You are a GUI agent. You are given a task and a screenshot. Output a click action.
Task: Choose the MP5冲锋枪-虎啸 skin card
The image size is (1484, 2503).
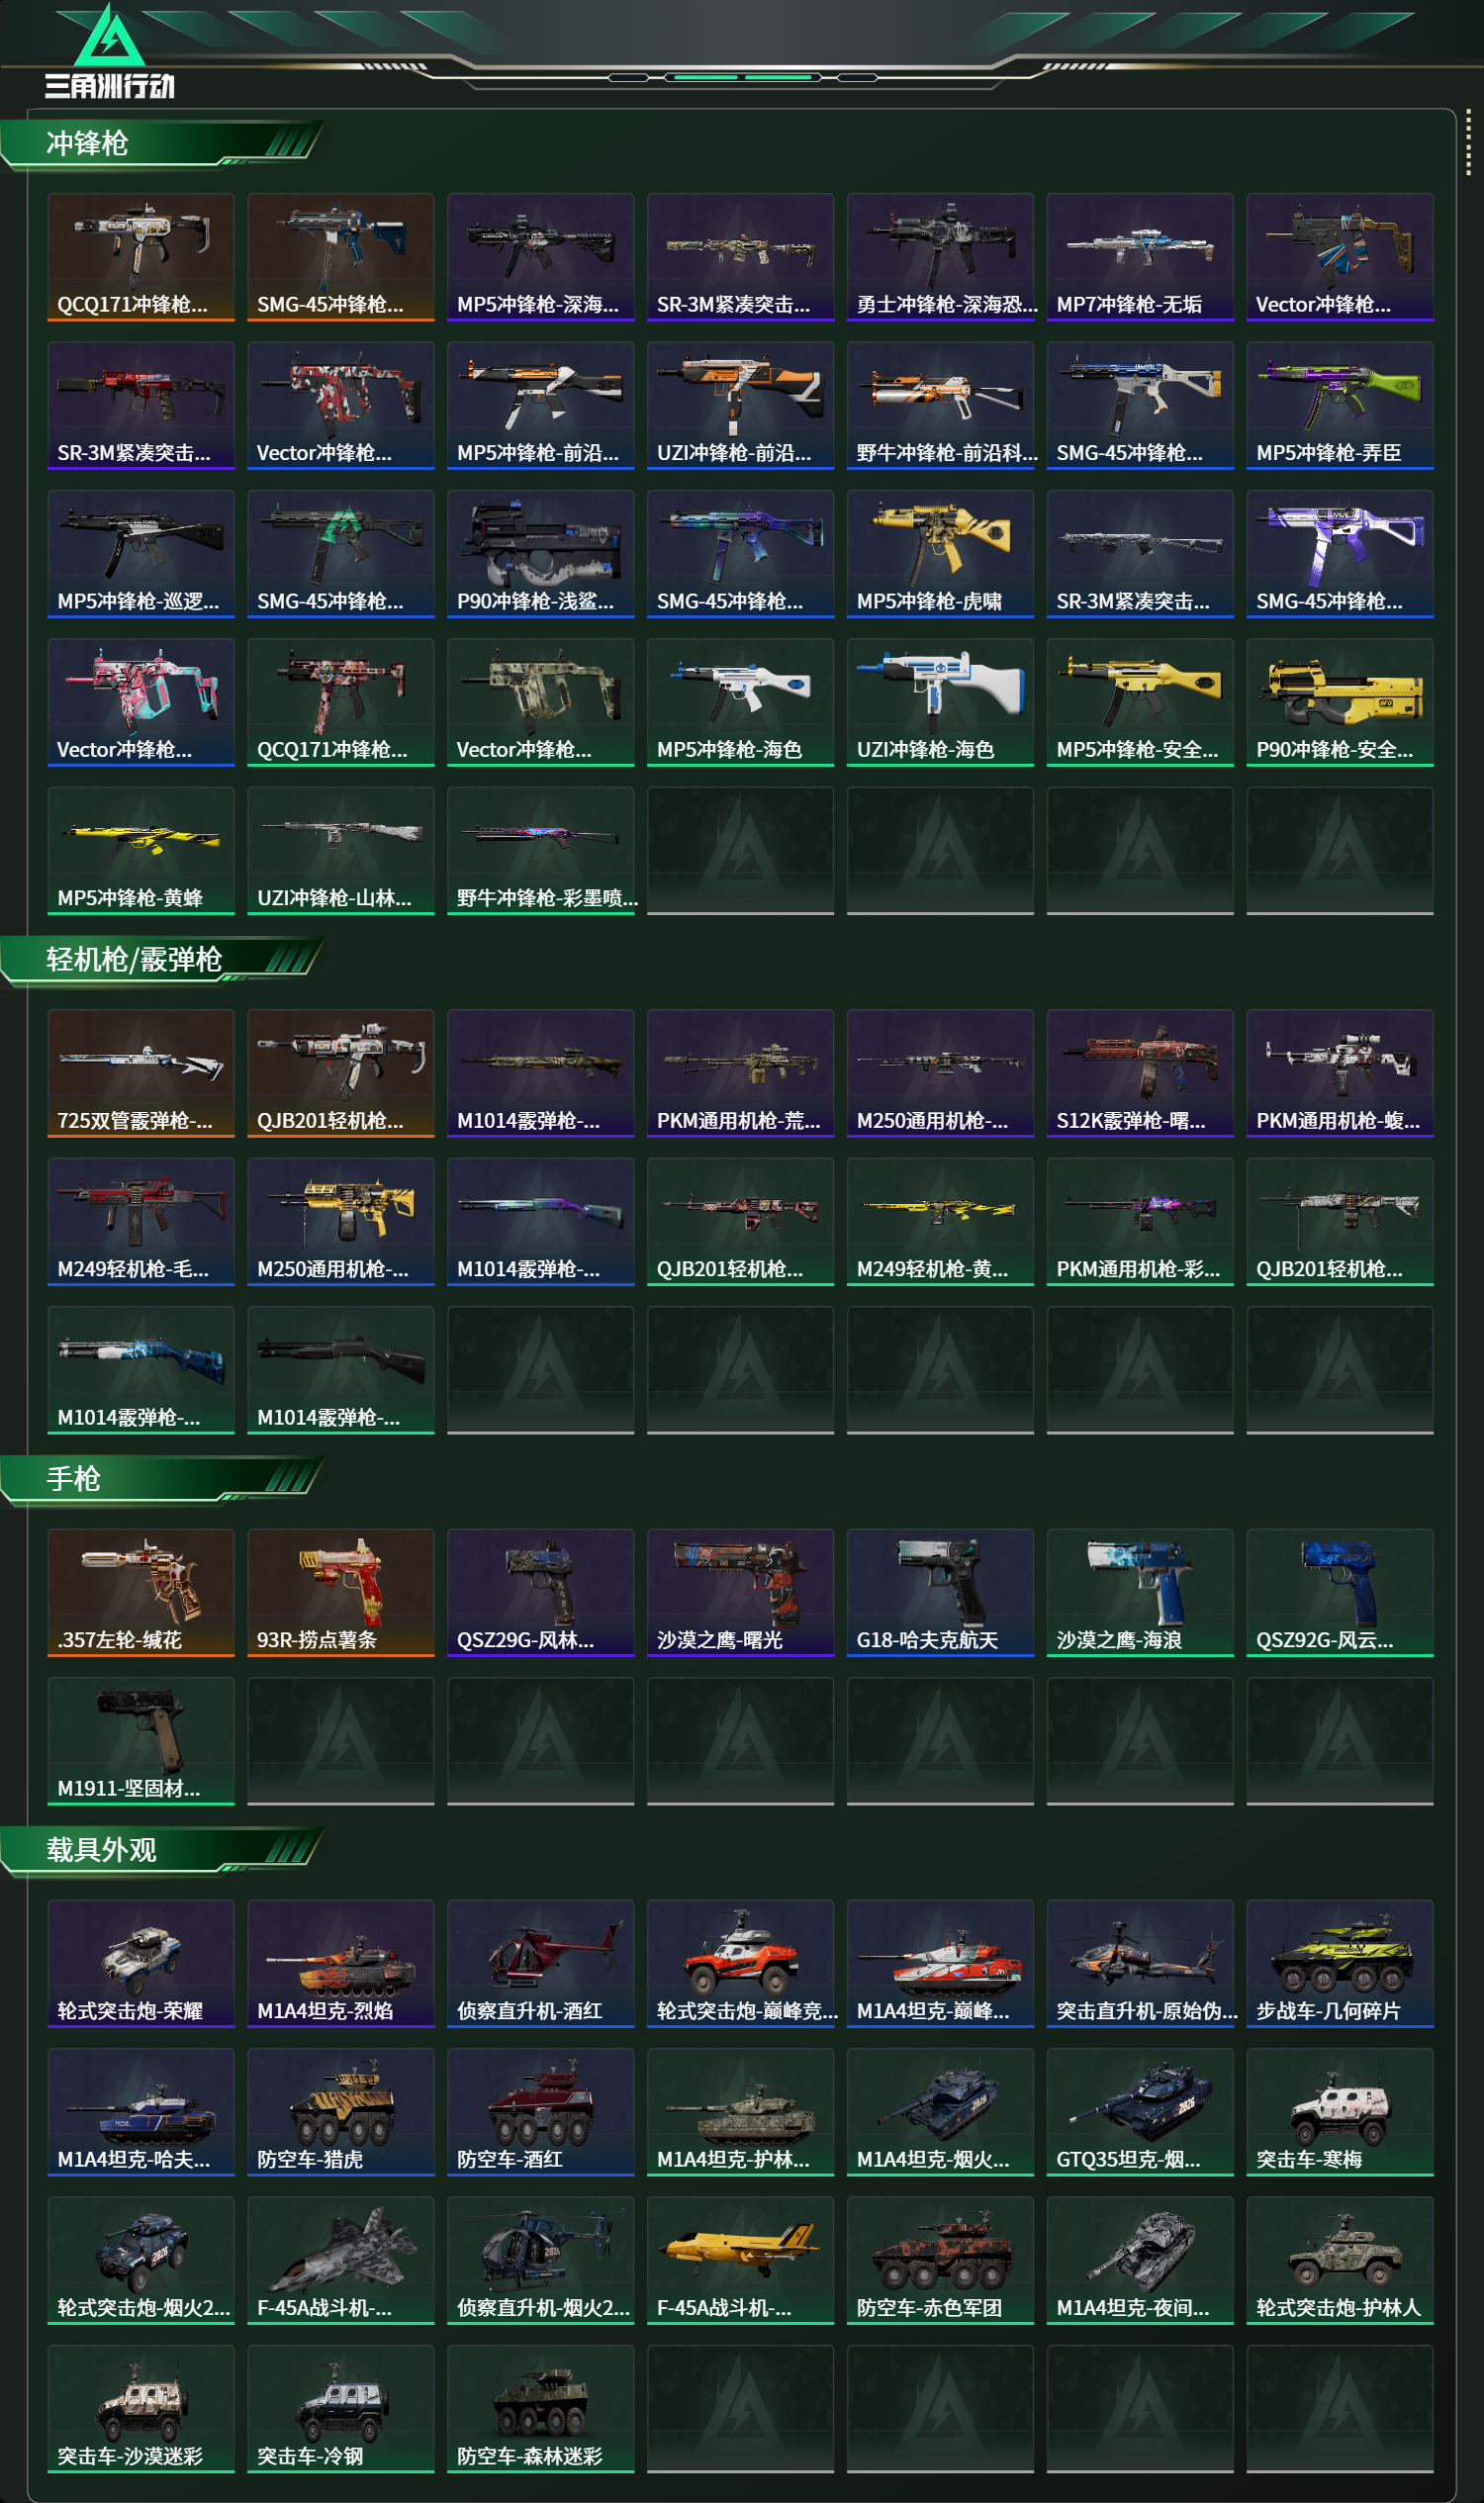coord(940,553)
